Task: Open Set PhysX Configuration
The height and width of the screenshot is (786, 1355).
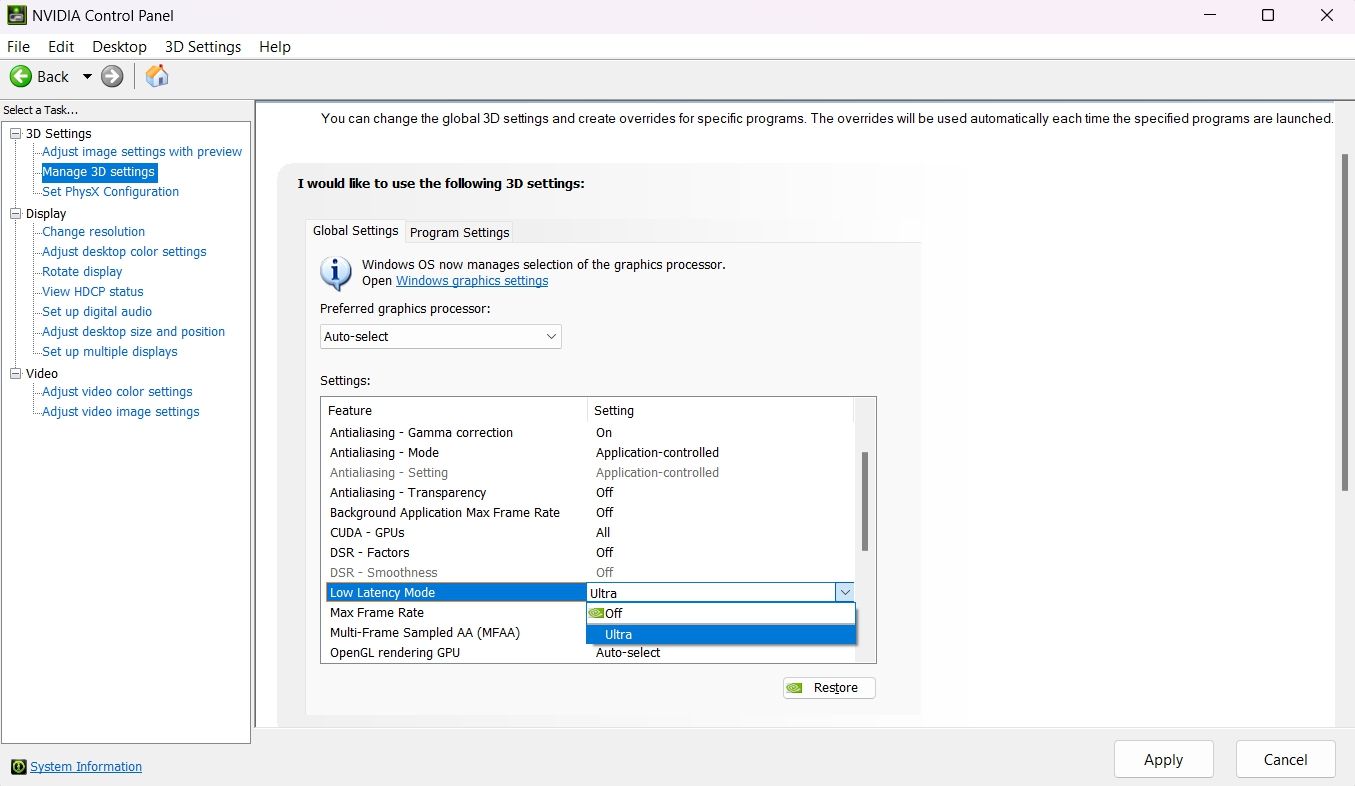Action: 110,192
